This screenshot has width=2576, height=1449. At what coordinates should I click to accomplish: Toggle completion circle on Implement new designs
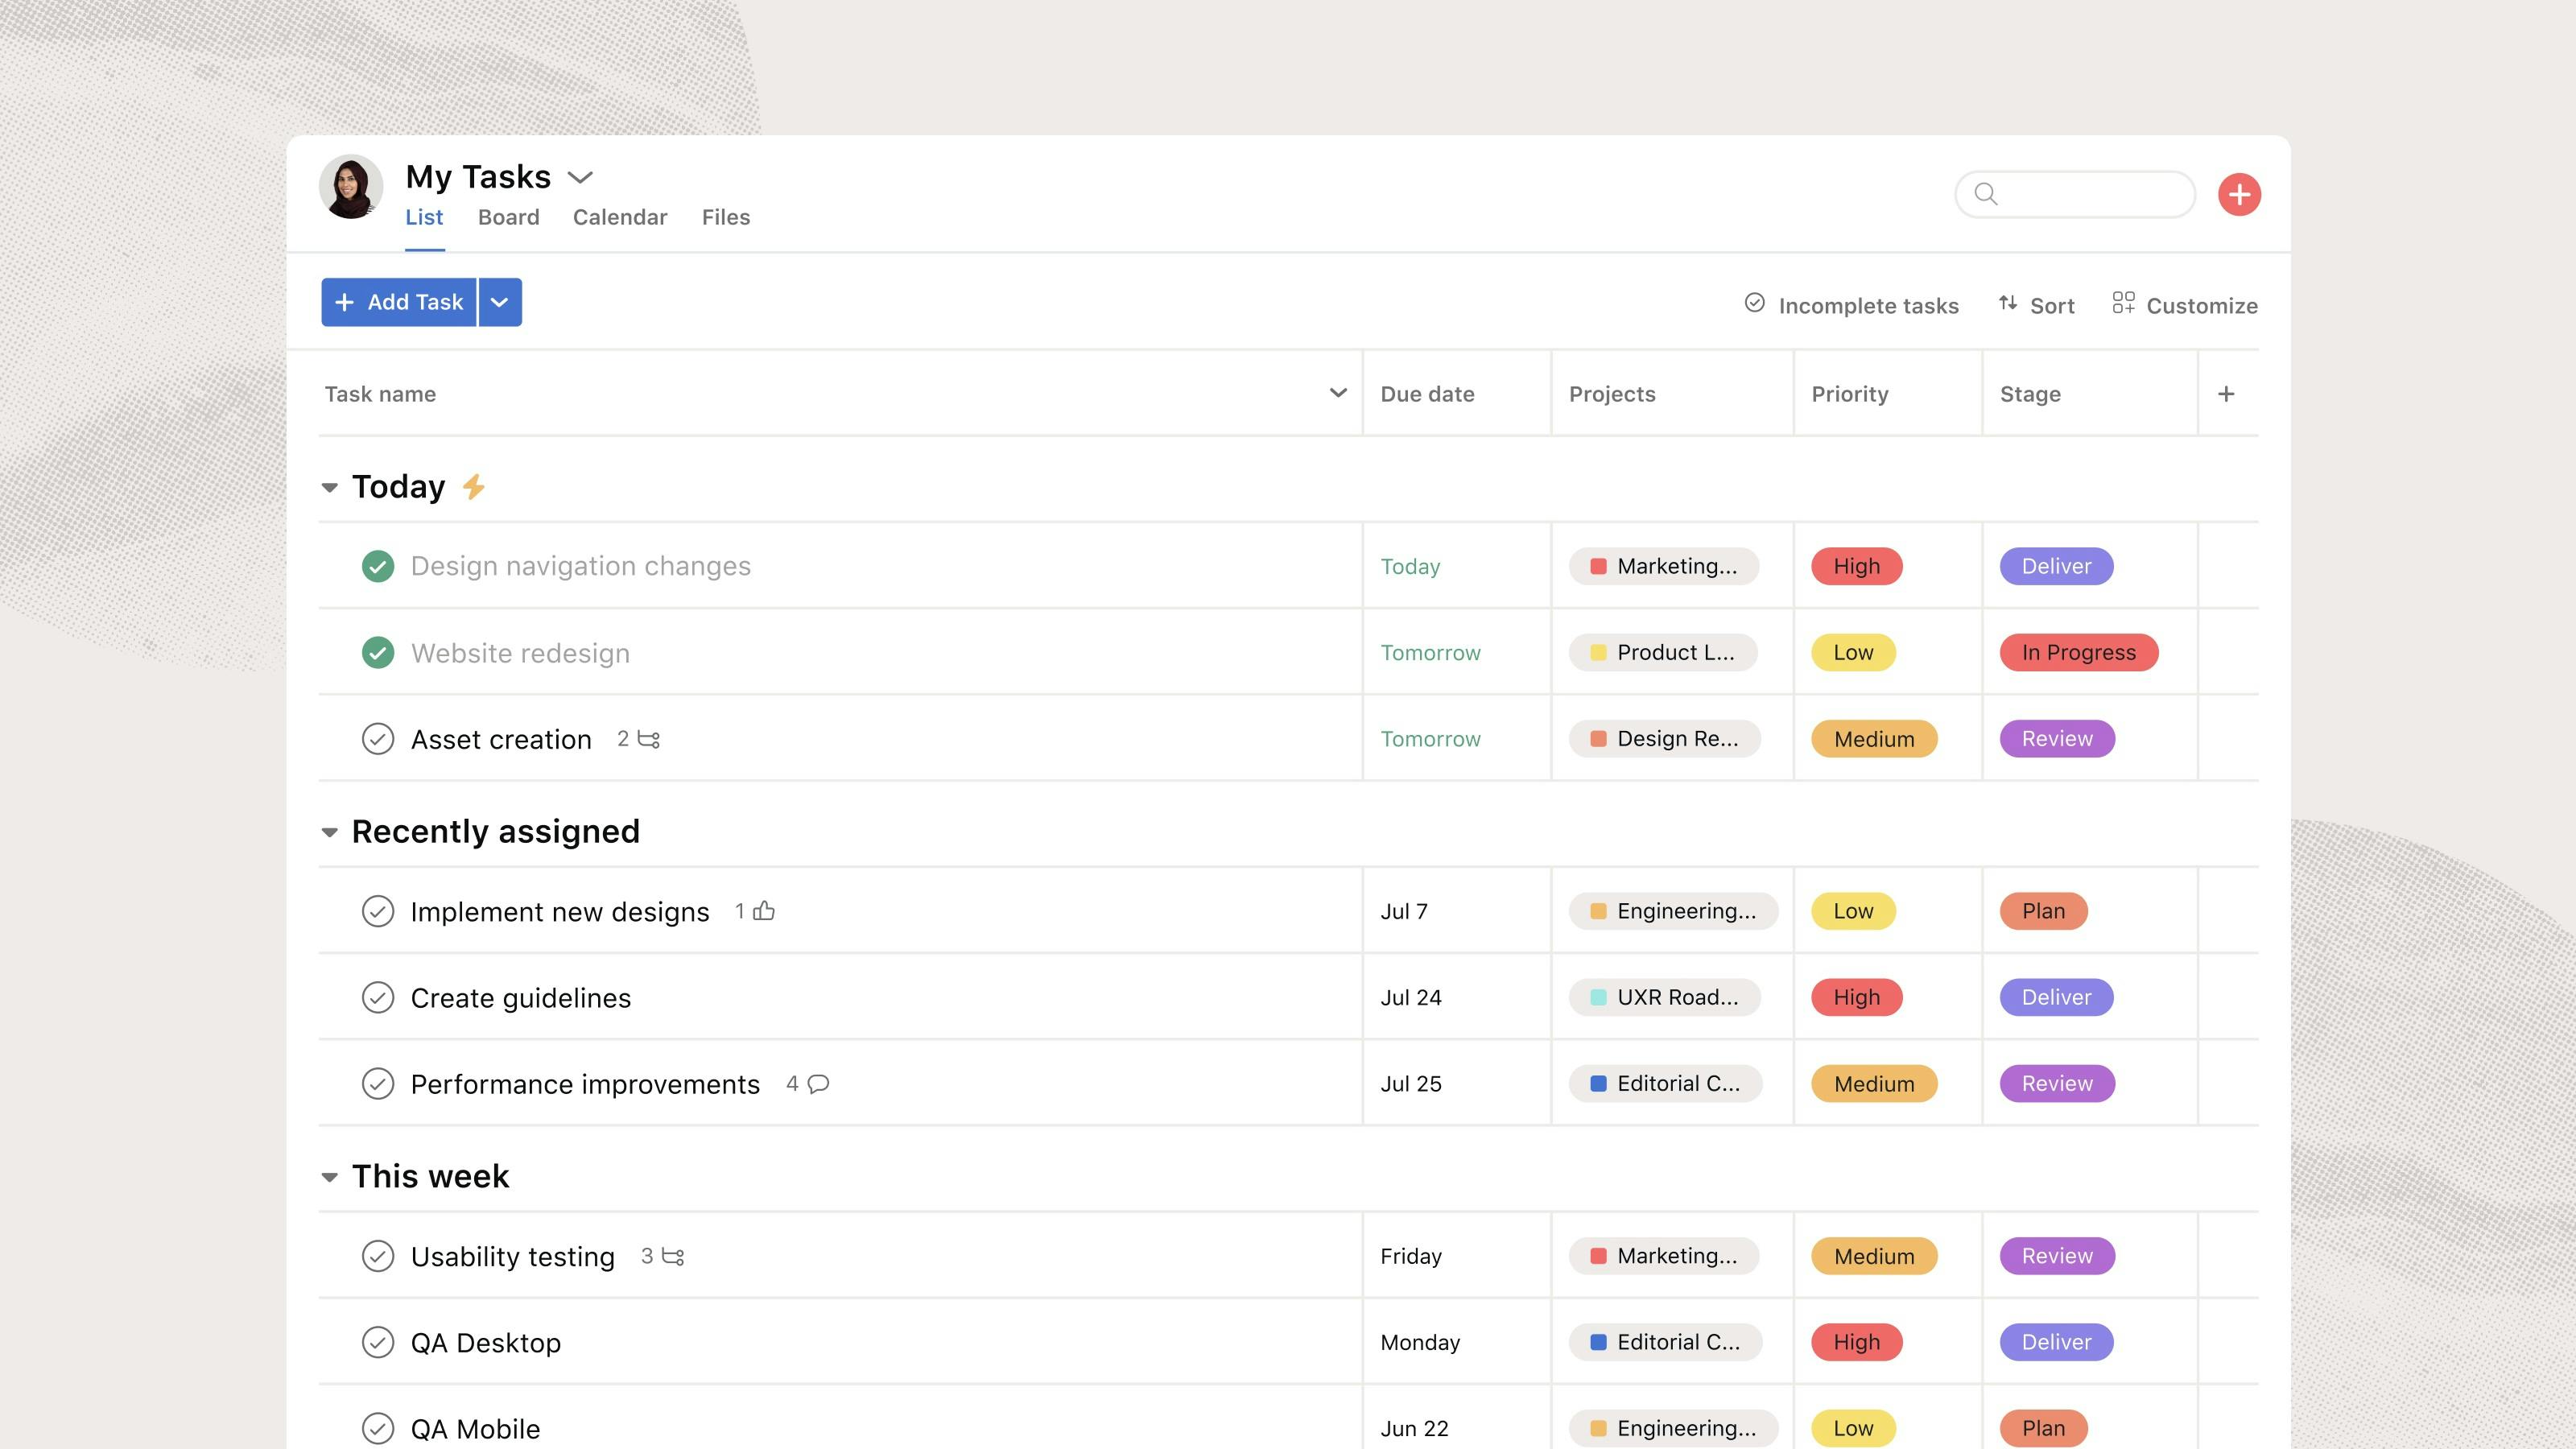pos(378,910)
